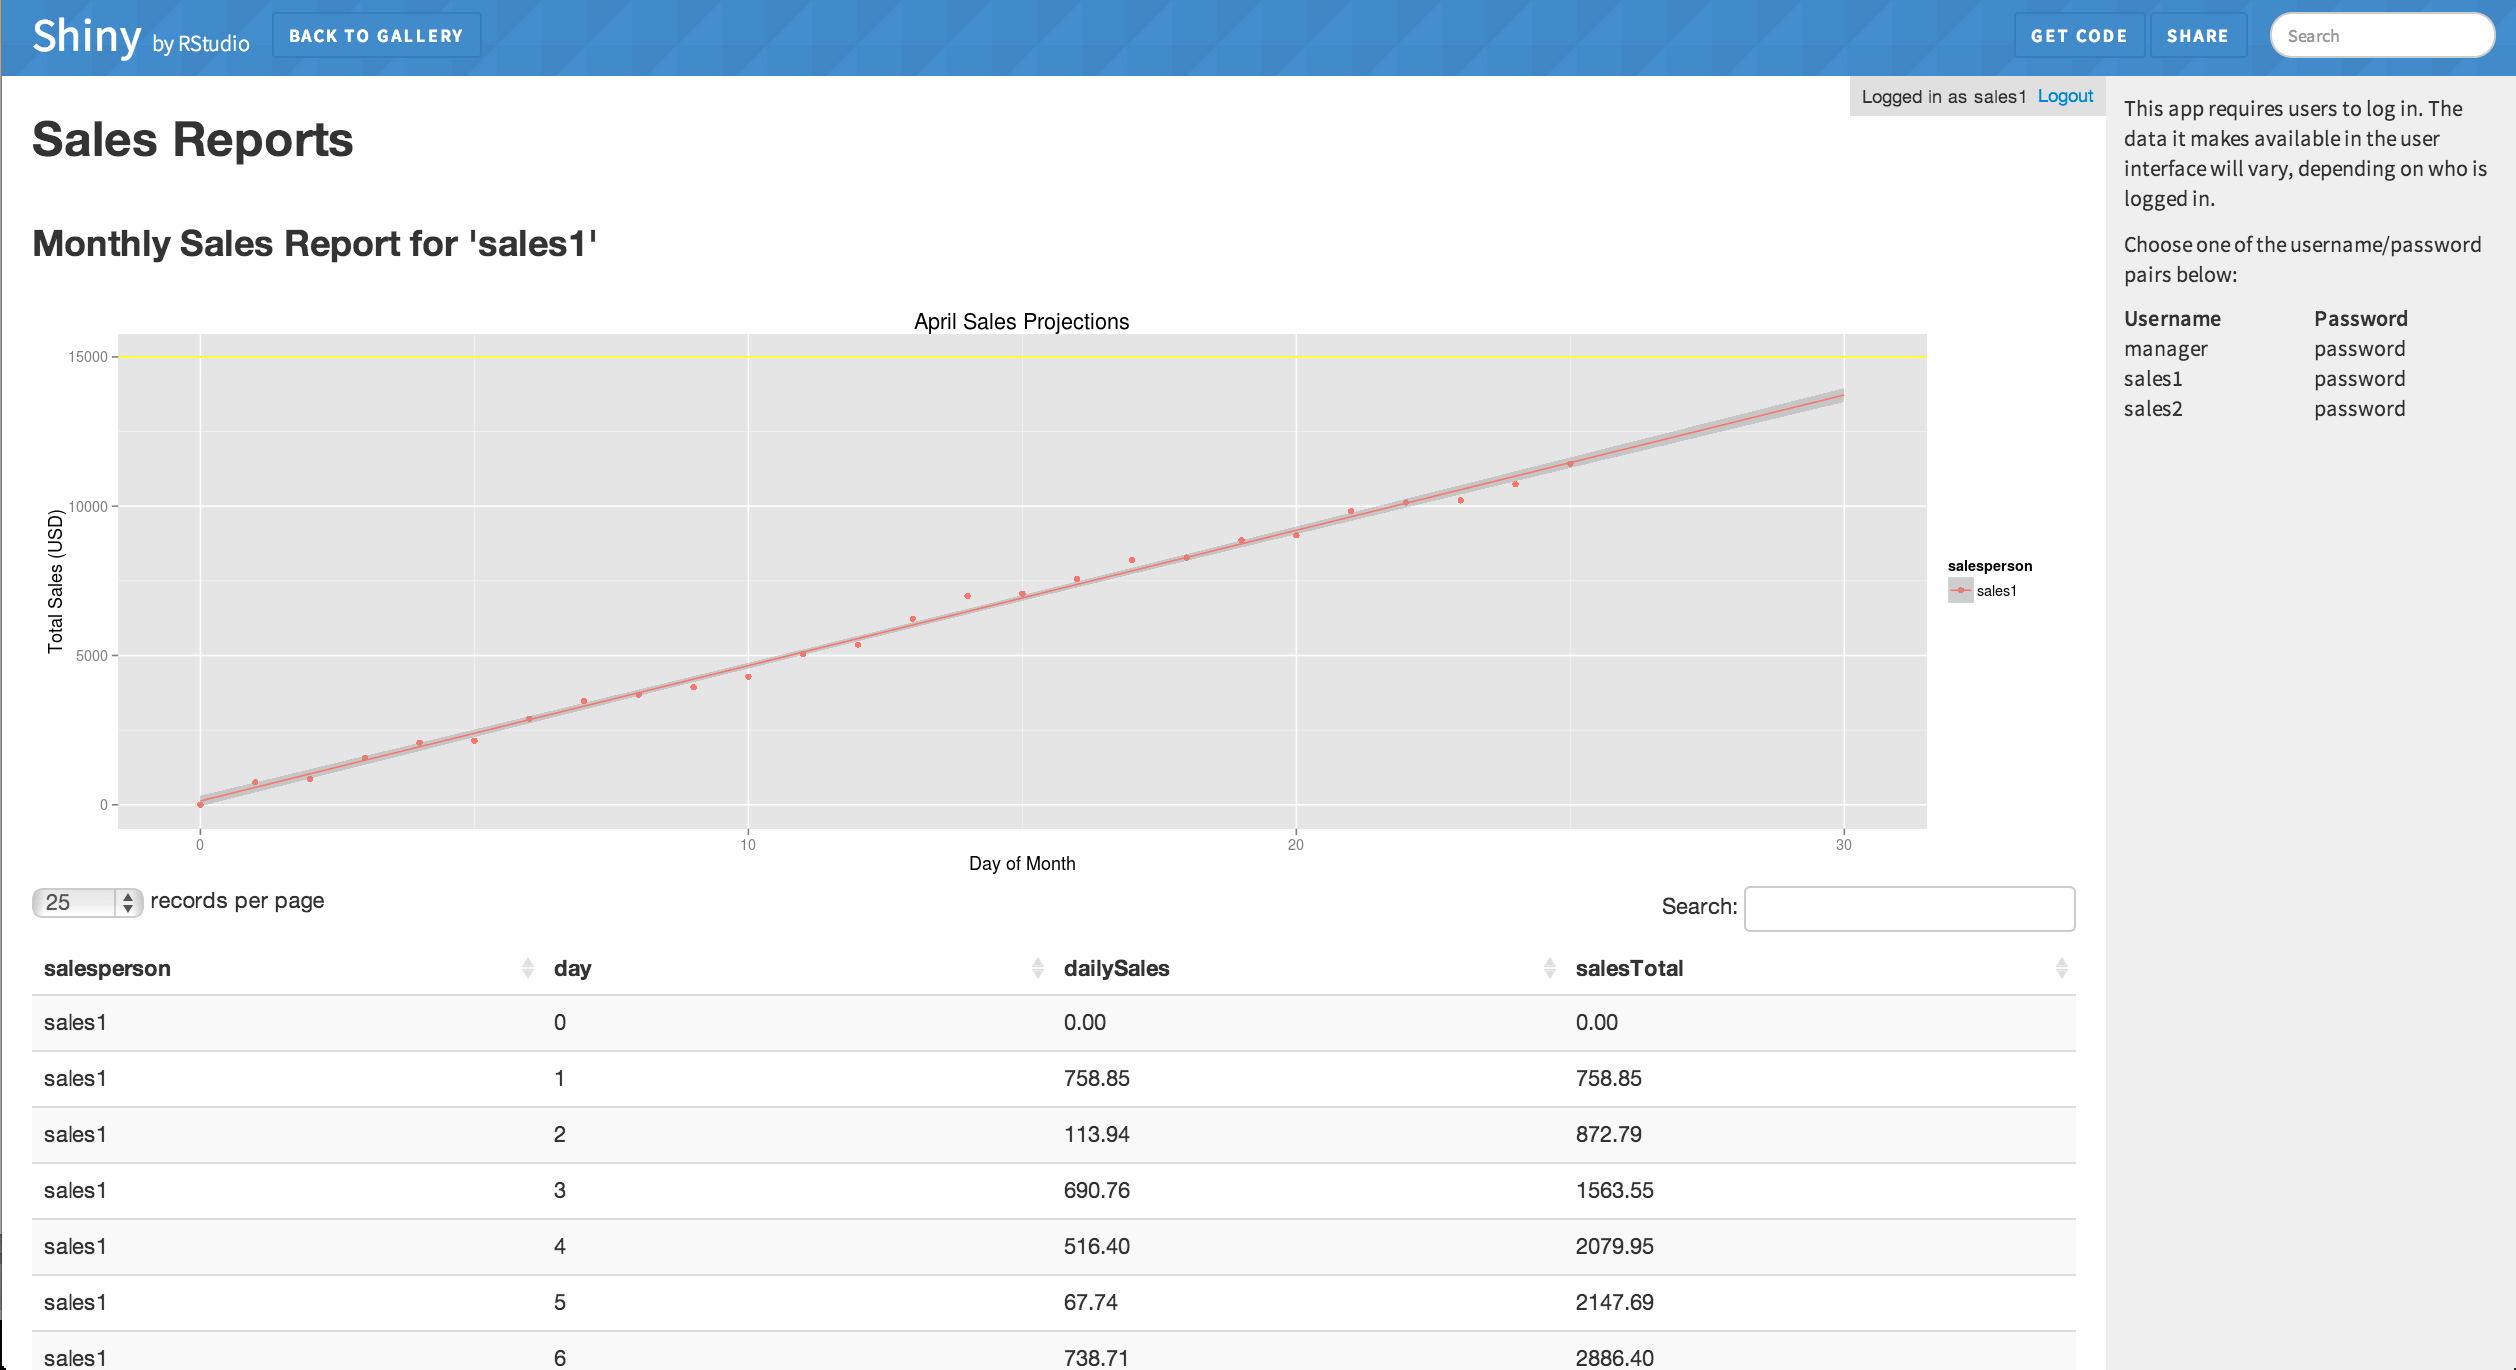This screenshot has height=1370, width=2516.
Task: Log out of the sales1 account
Action: tap(2066, 96)
